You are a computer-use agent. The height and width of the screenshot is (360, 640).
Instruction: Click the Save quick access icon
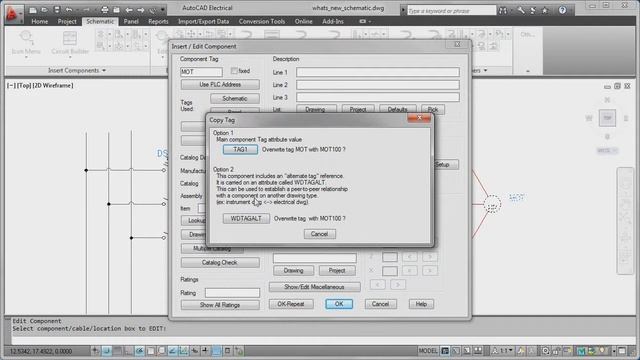[x=57, y=10]
